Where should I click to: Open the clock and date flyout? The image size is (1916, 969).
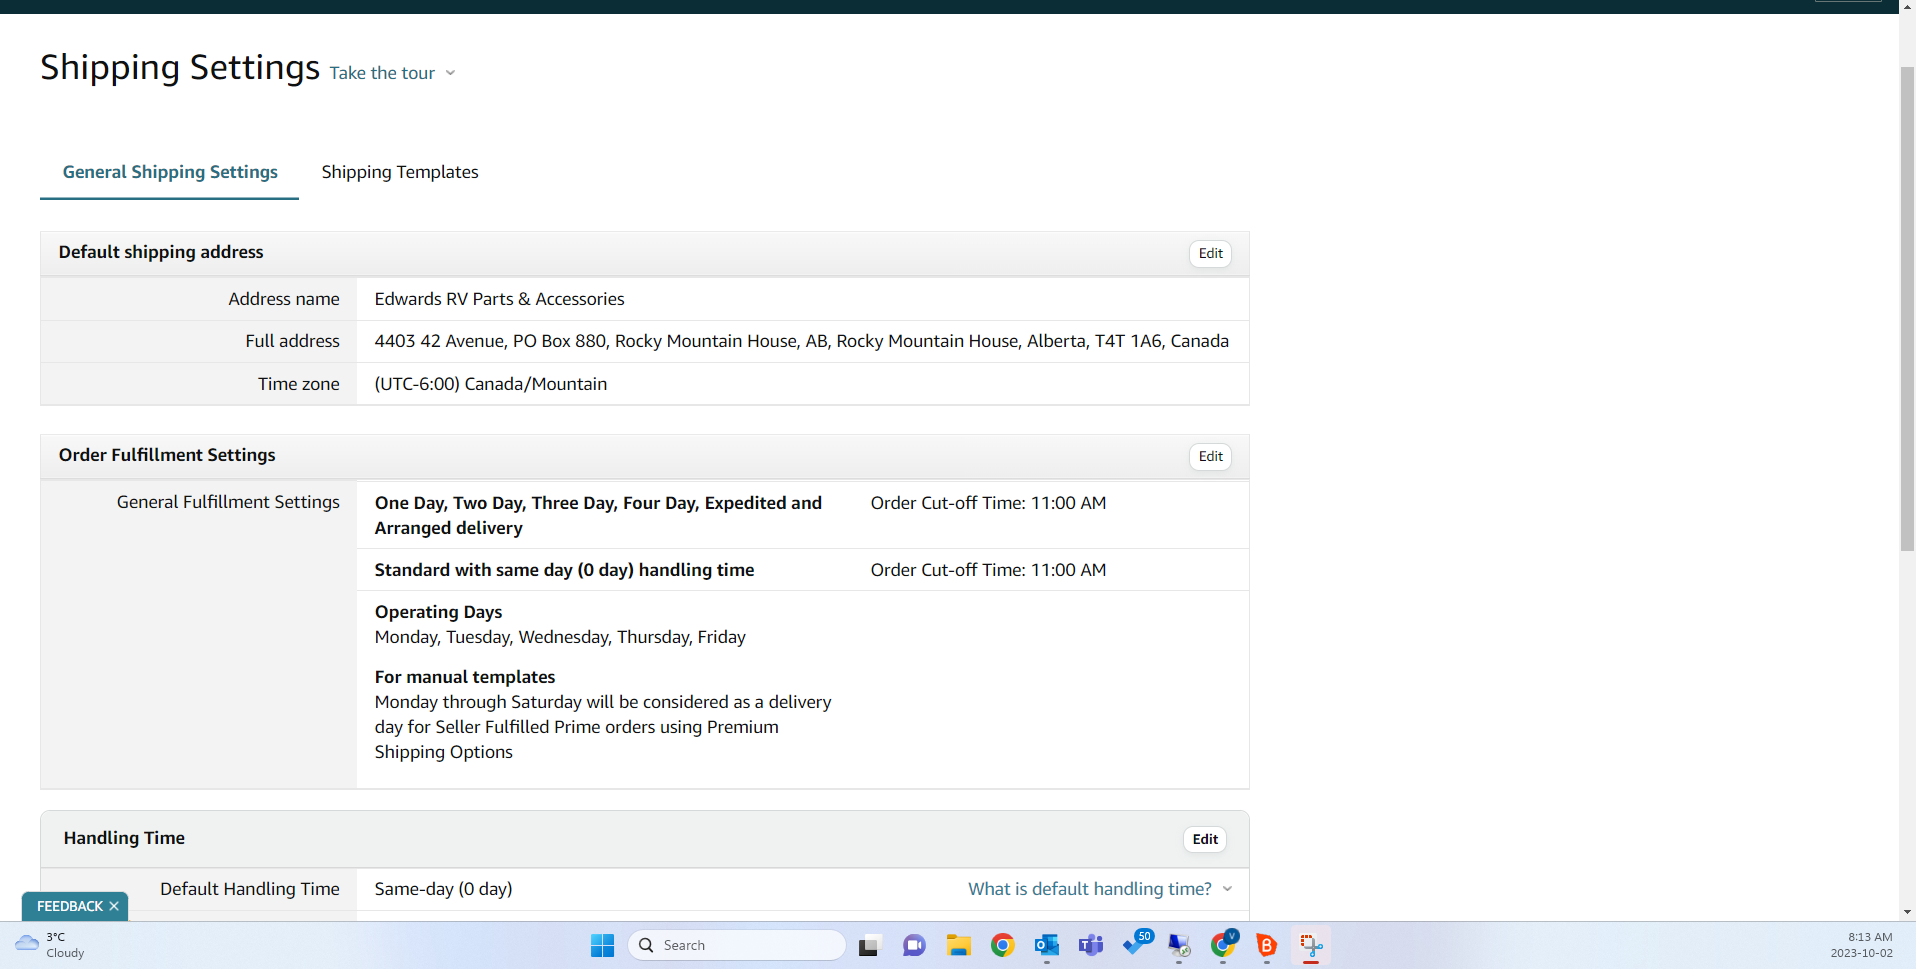pos(1862,945)
